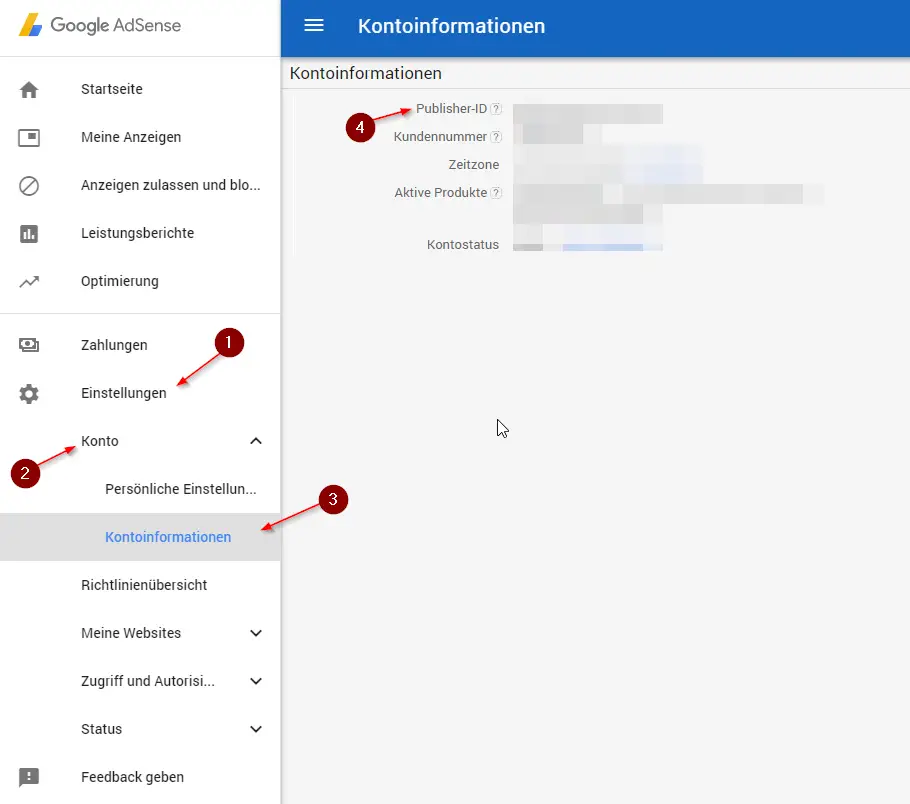Click the Konto label
This screenshot has width=910, height=804.
100,441
